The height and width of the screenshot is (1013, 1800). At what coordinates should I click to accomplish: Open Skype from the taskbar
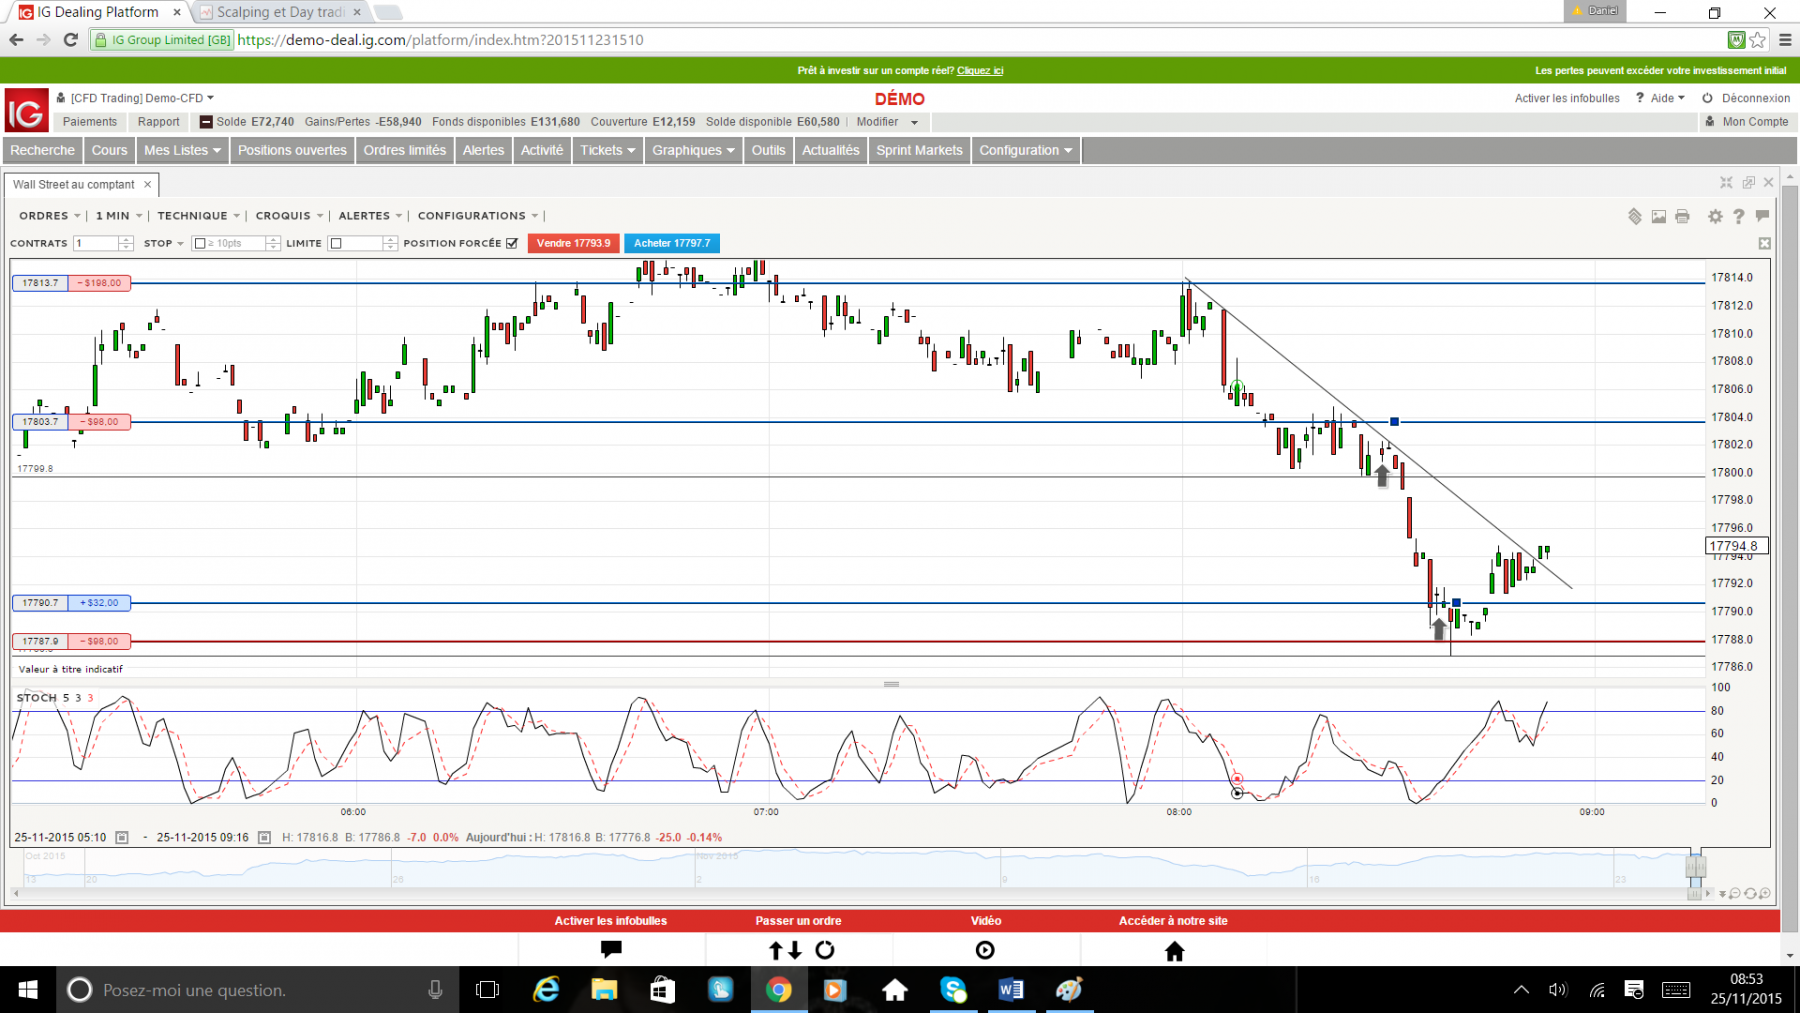tap(953, 990)
